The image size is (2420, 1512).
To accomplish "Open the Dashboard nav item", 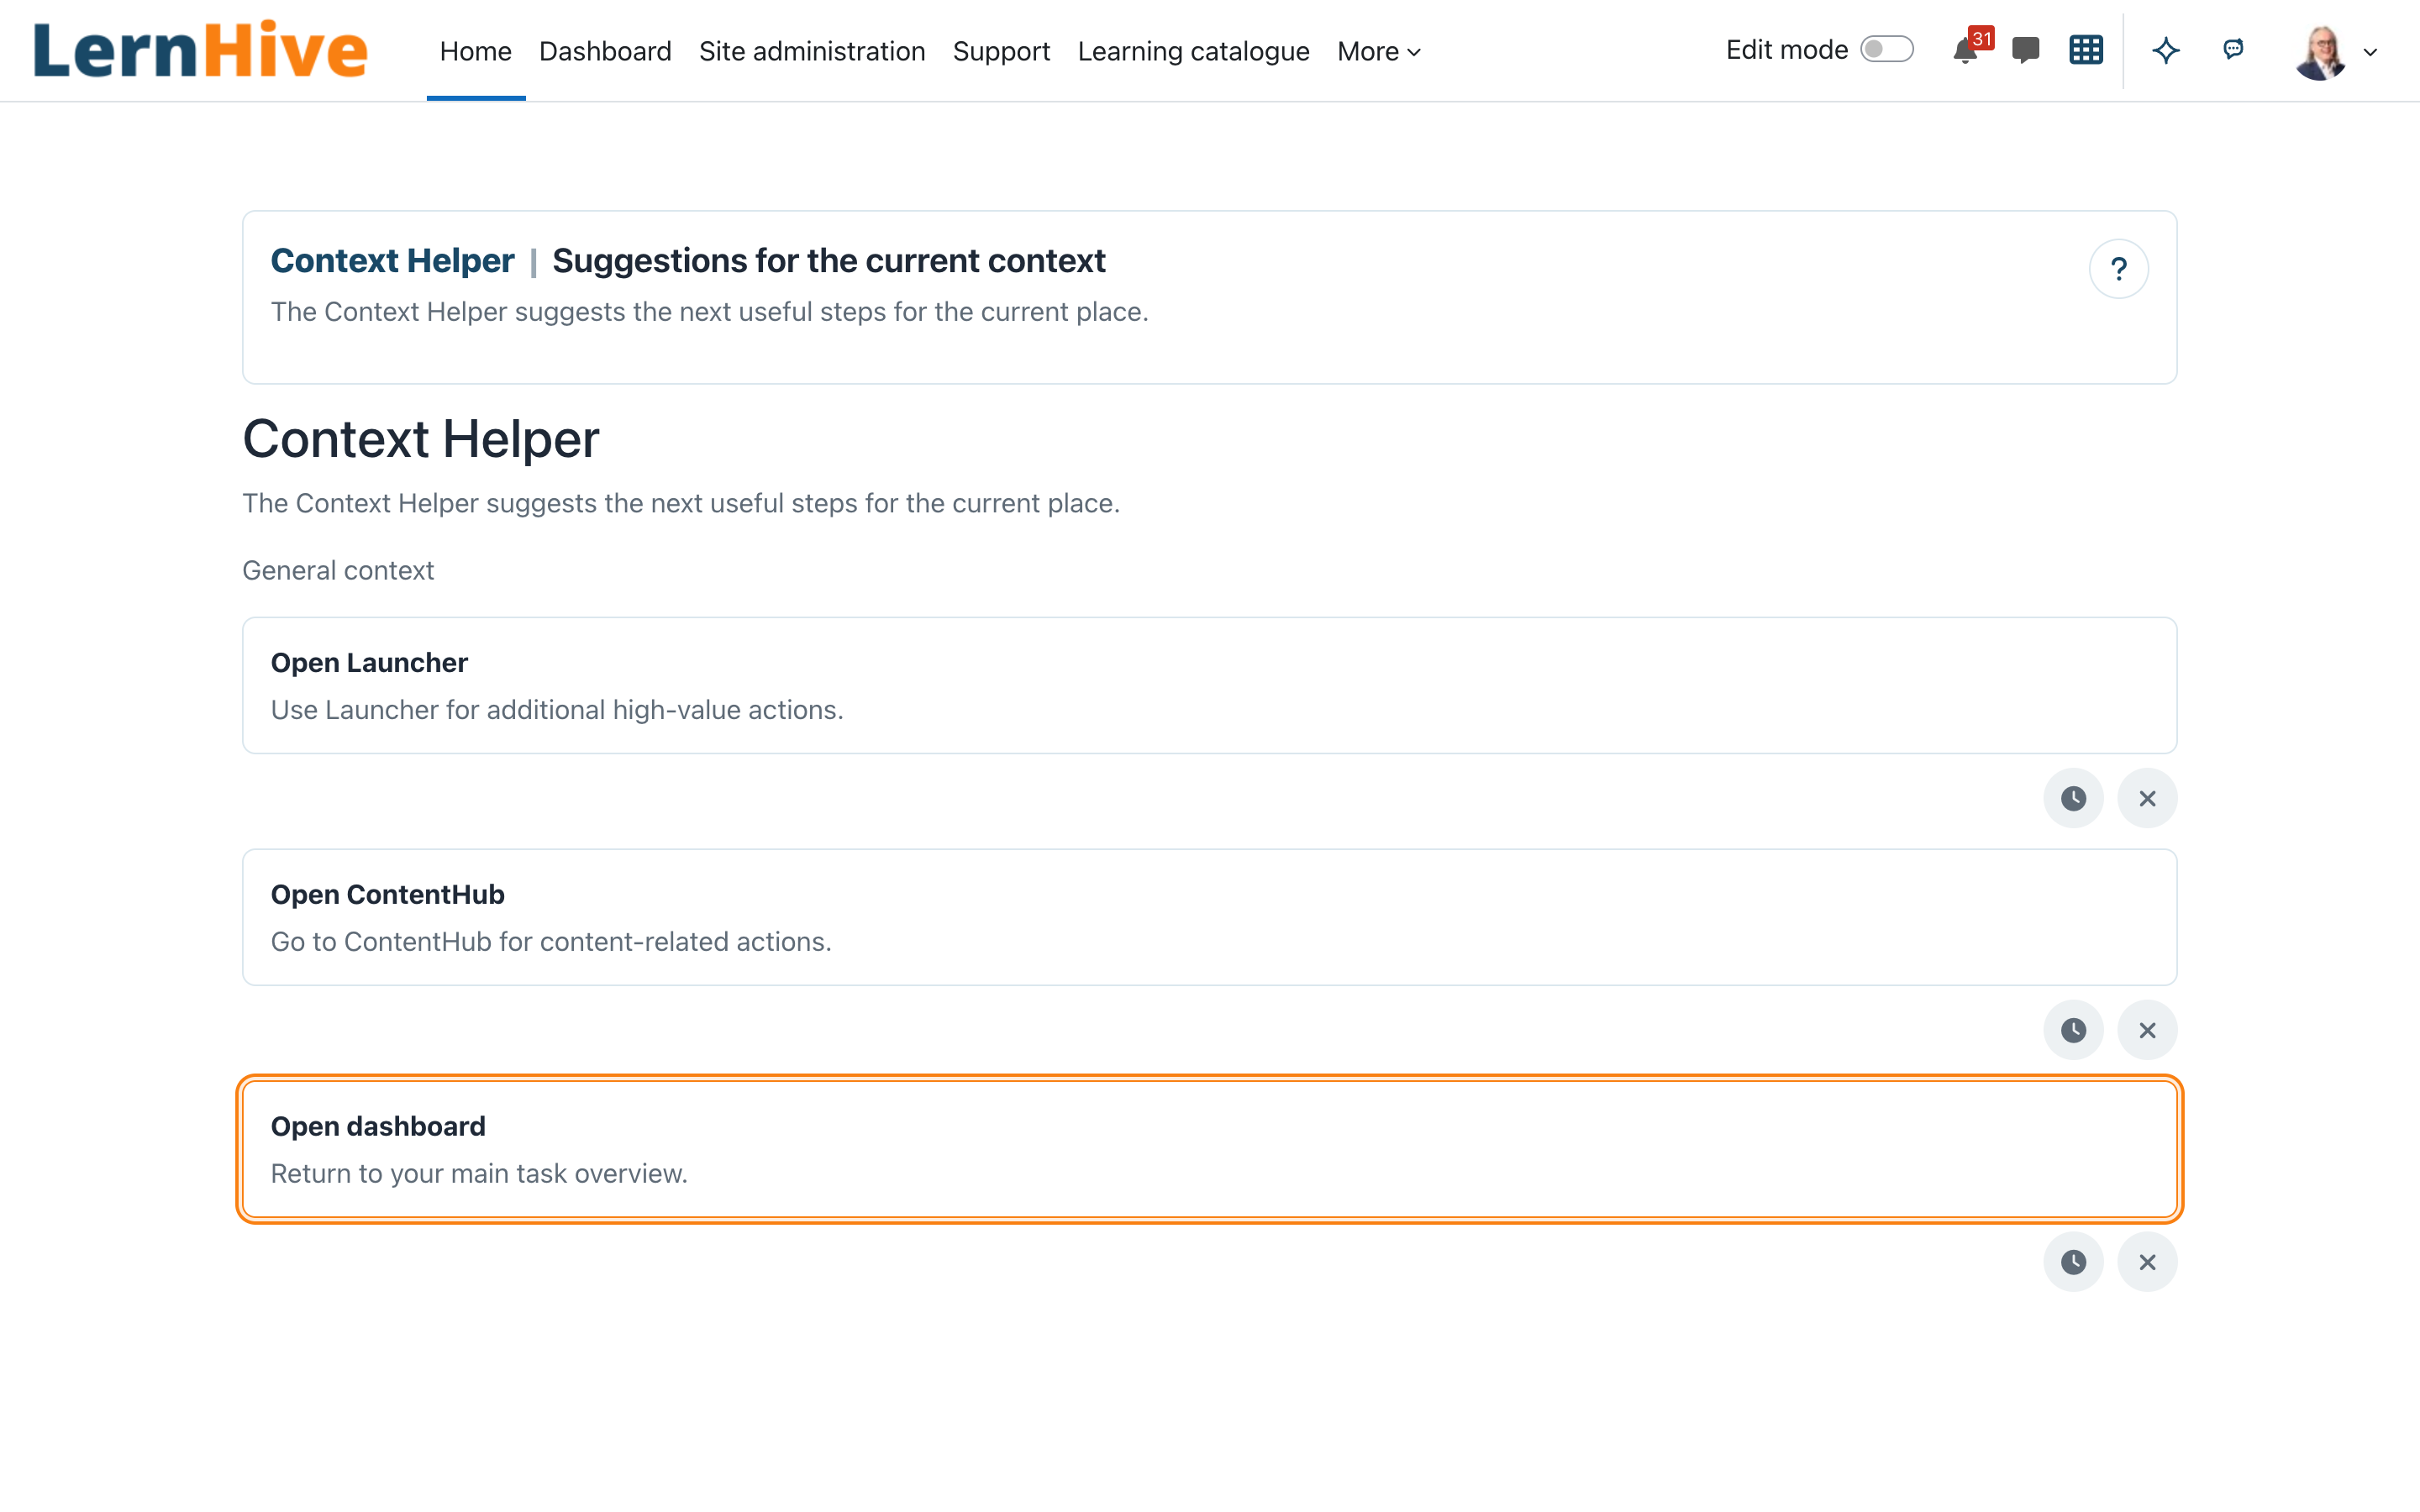I will coord(605,52).
